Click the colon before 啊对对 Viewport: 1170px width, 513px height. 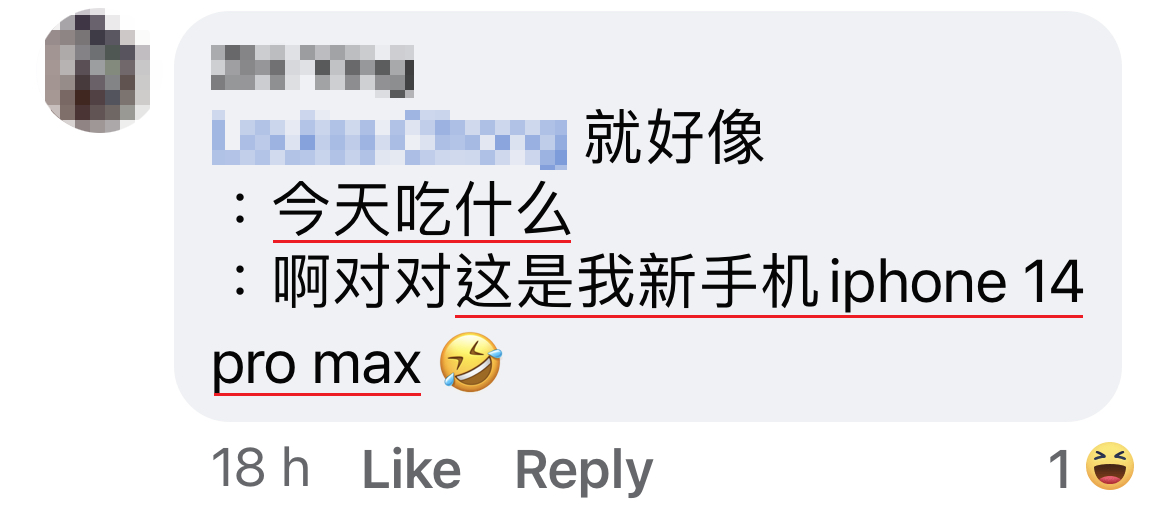pyautogui.click(x=240, y=284)
